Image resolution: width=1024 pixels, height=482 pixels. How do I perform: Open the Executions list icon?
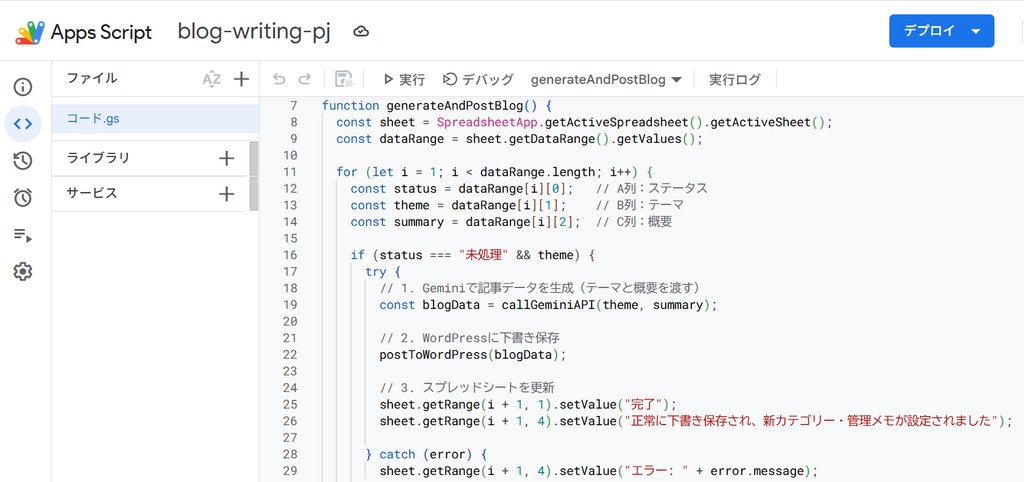(23, 234)
